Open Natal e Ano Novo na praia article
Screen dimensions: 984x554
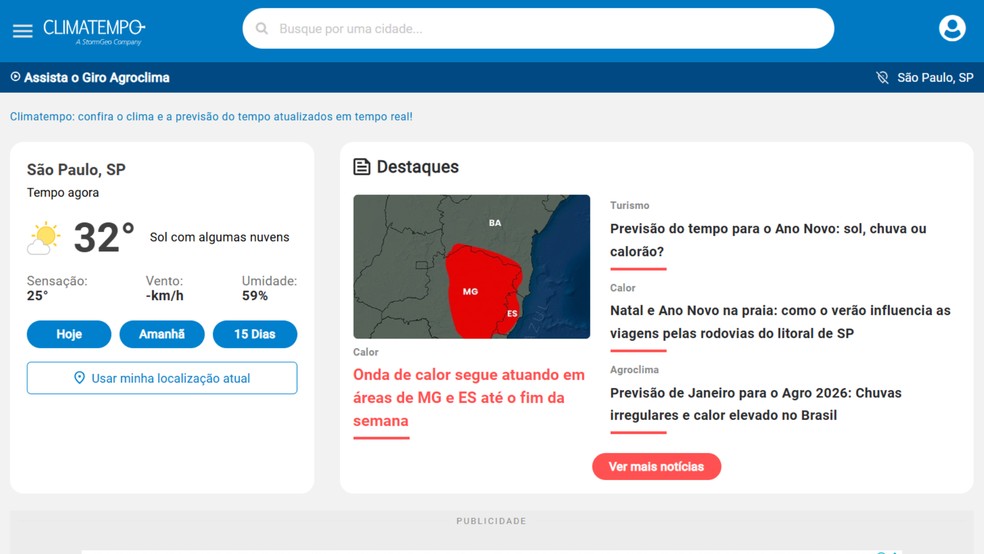[x=780, y=322]
